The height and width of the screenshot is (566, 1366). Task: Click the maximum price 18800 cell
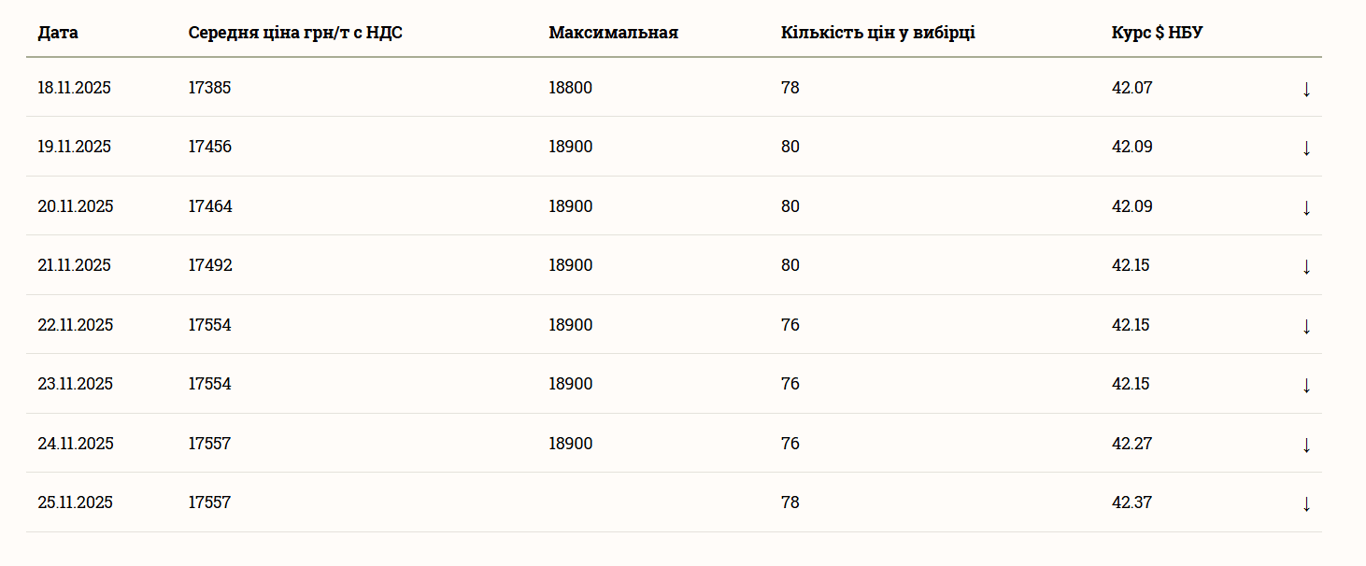(x=570, y=88)
